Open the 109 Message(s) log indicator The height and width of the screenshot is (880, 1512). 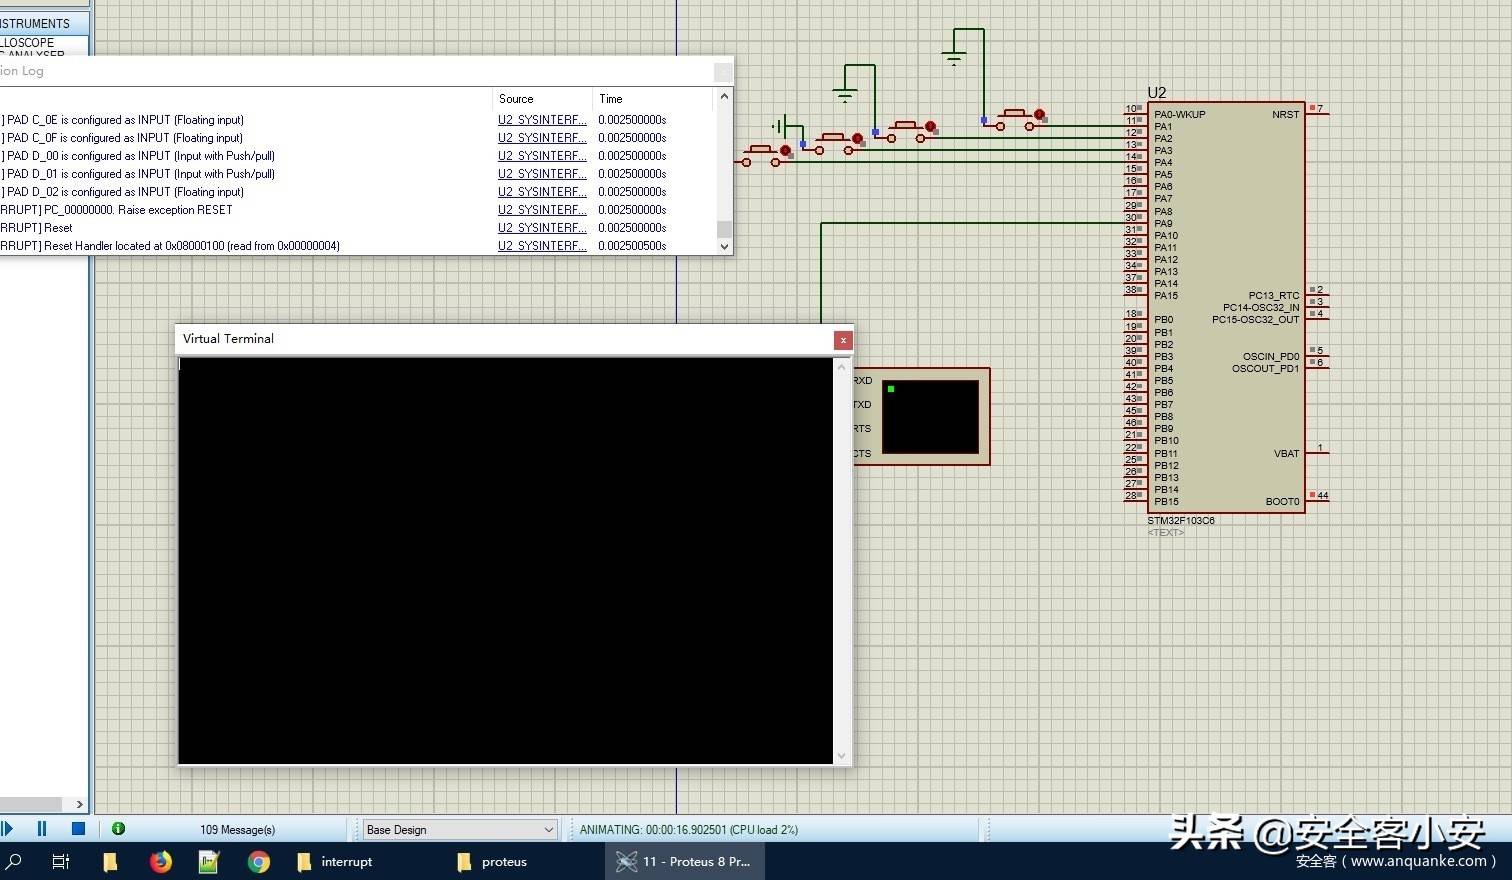237,829
